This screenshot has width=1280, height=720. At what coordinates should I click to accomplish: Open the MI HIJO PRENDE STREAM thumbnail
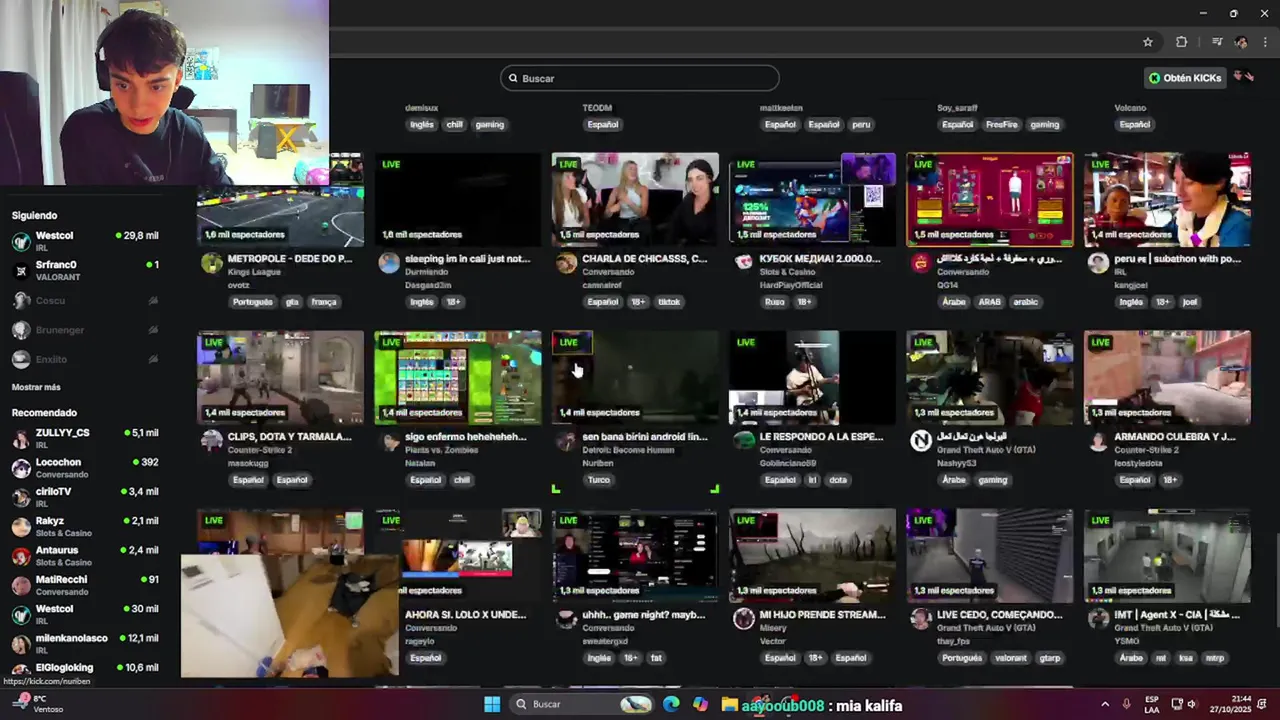pos(813,556)
